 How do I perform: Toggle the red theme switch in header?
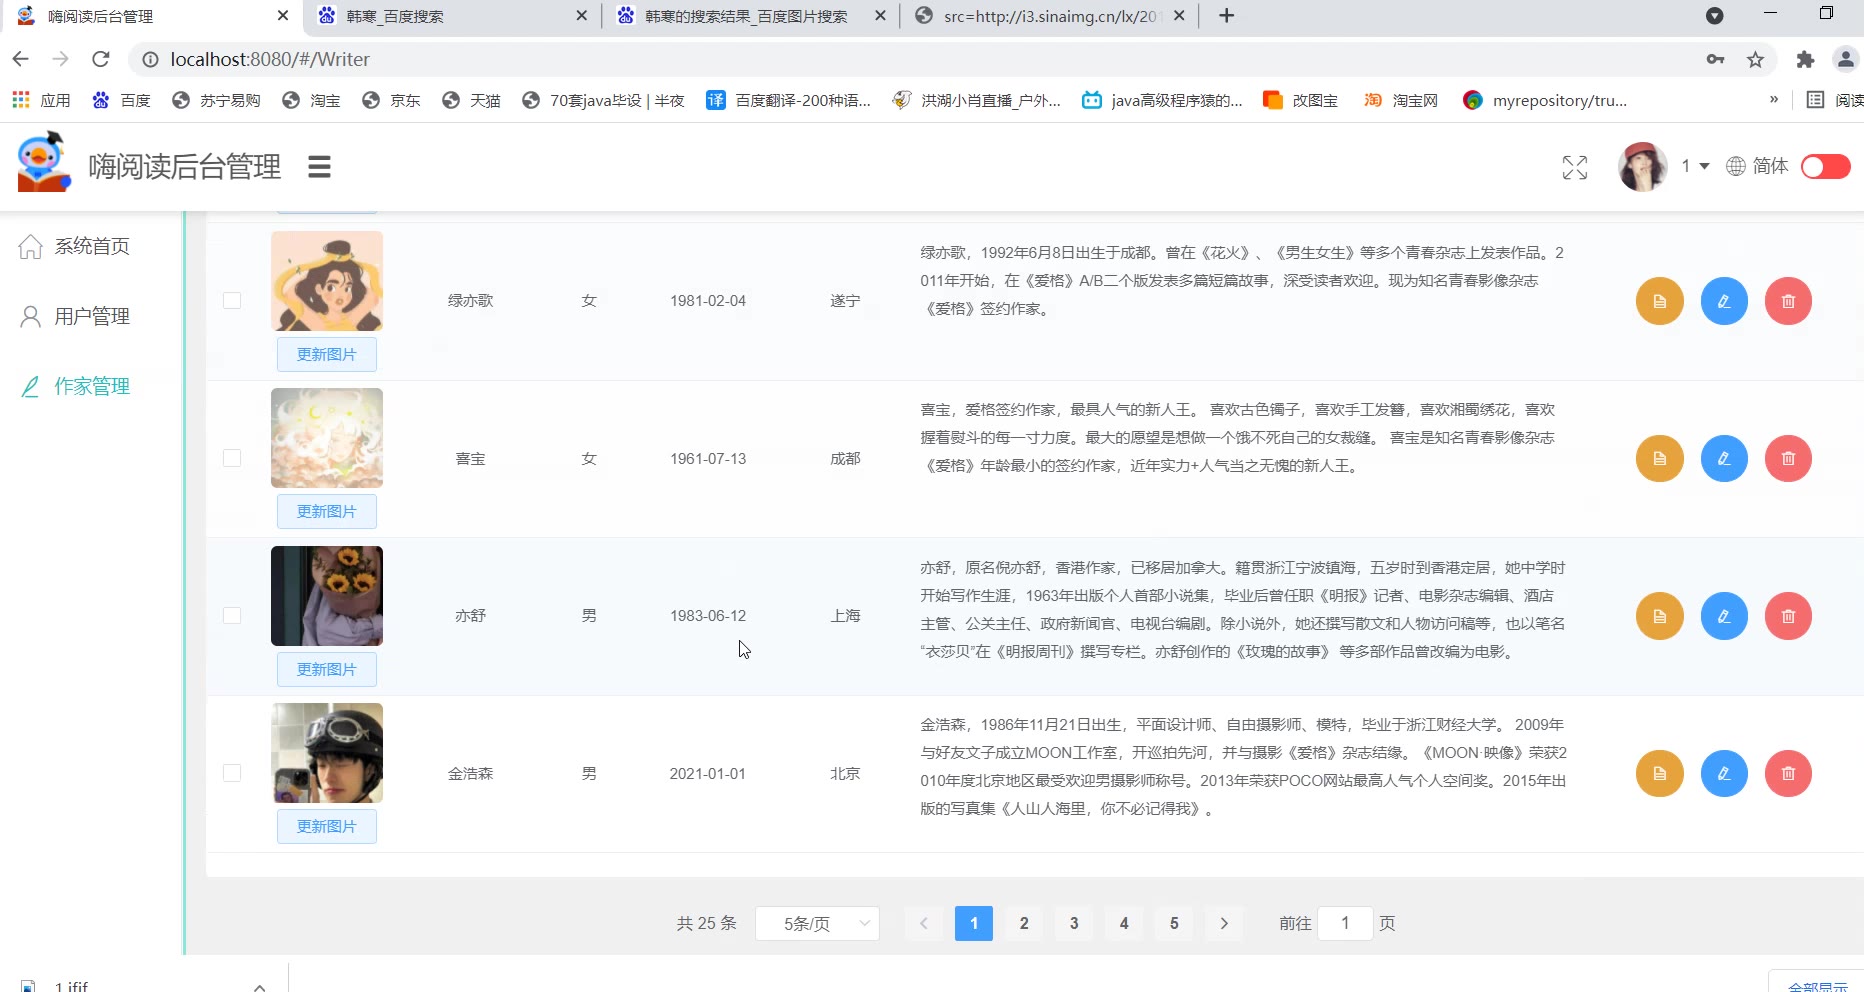pos(1825,167)
